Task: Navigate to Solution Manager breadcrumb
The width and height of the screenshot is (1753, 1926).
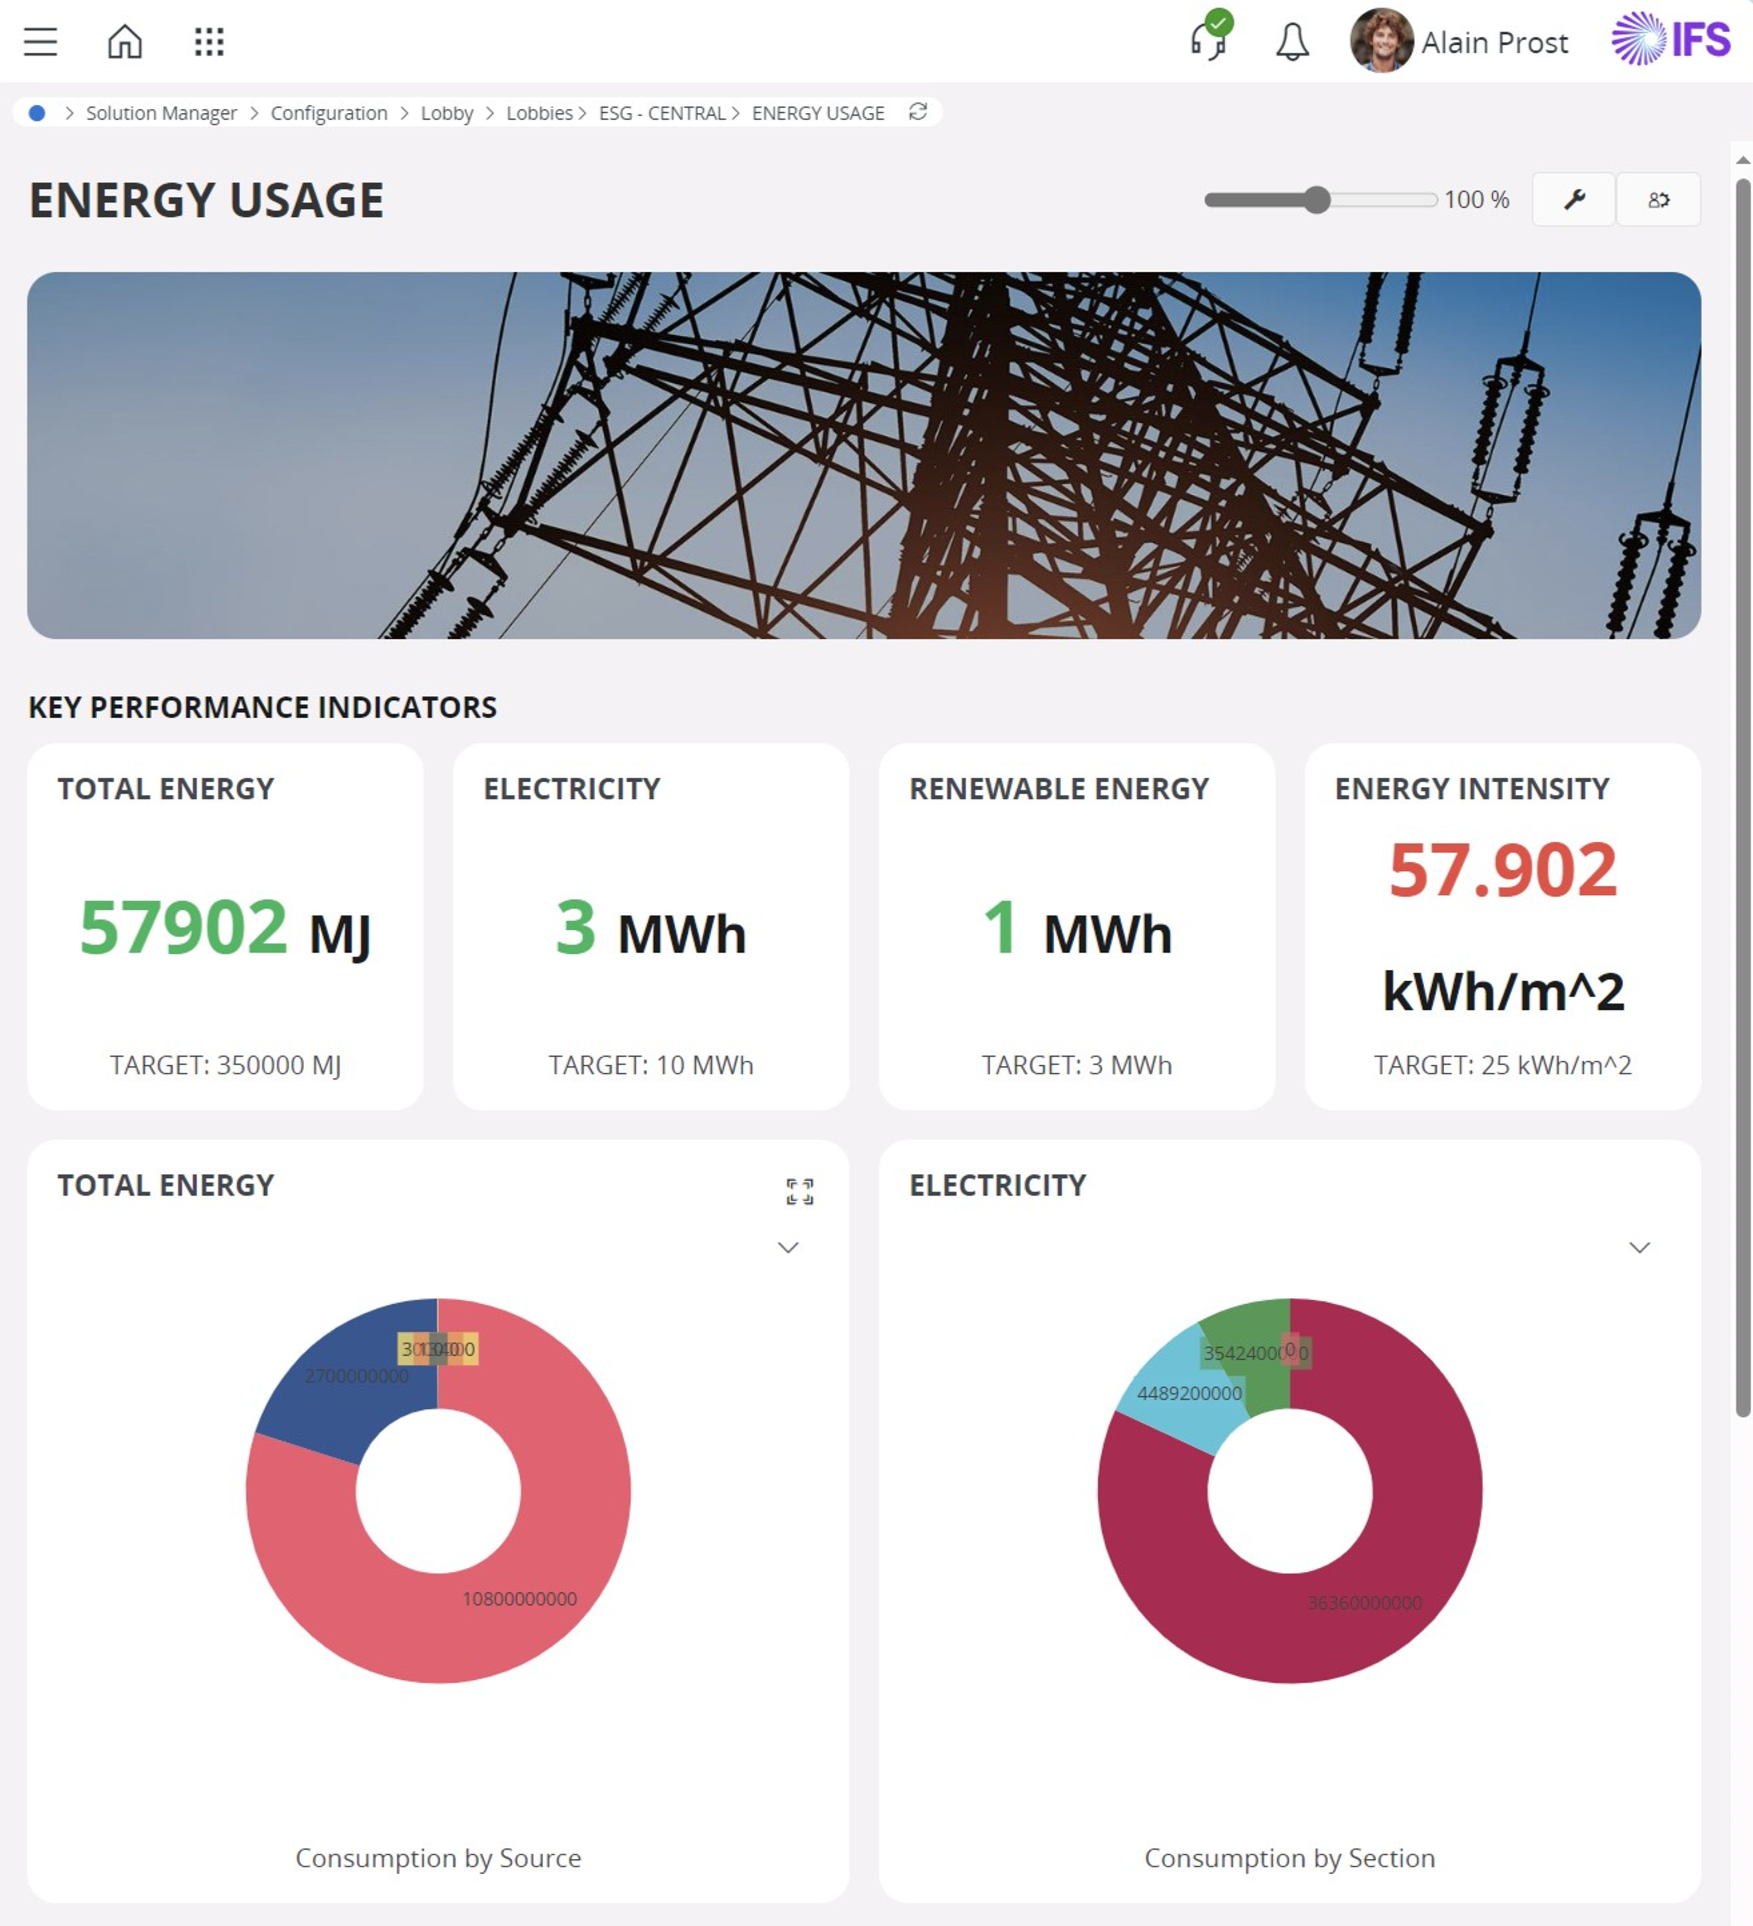Action: 161,113
